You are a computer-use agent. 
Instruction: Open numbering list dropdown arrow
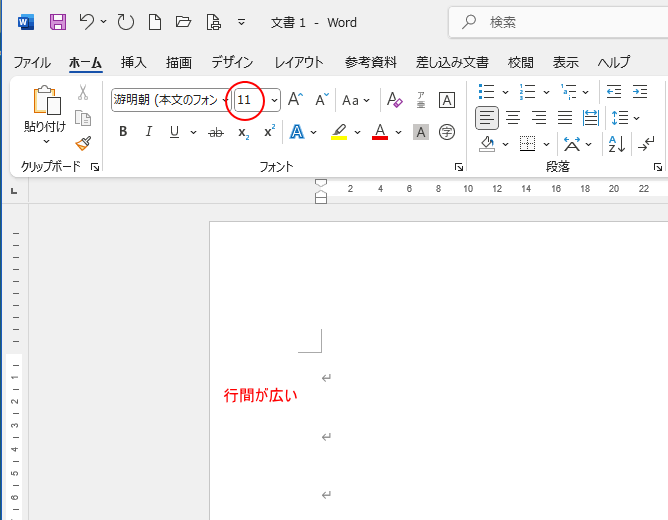click(x=546, y=92)
